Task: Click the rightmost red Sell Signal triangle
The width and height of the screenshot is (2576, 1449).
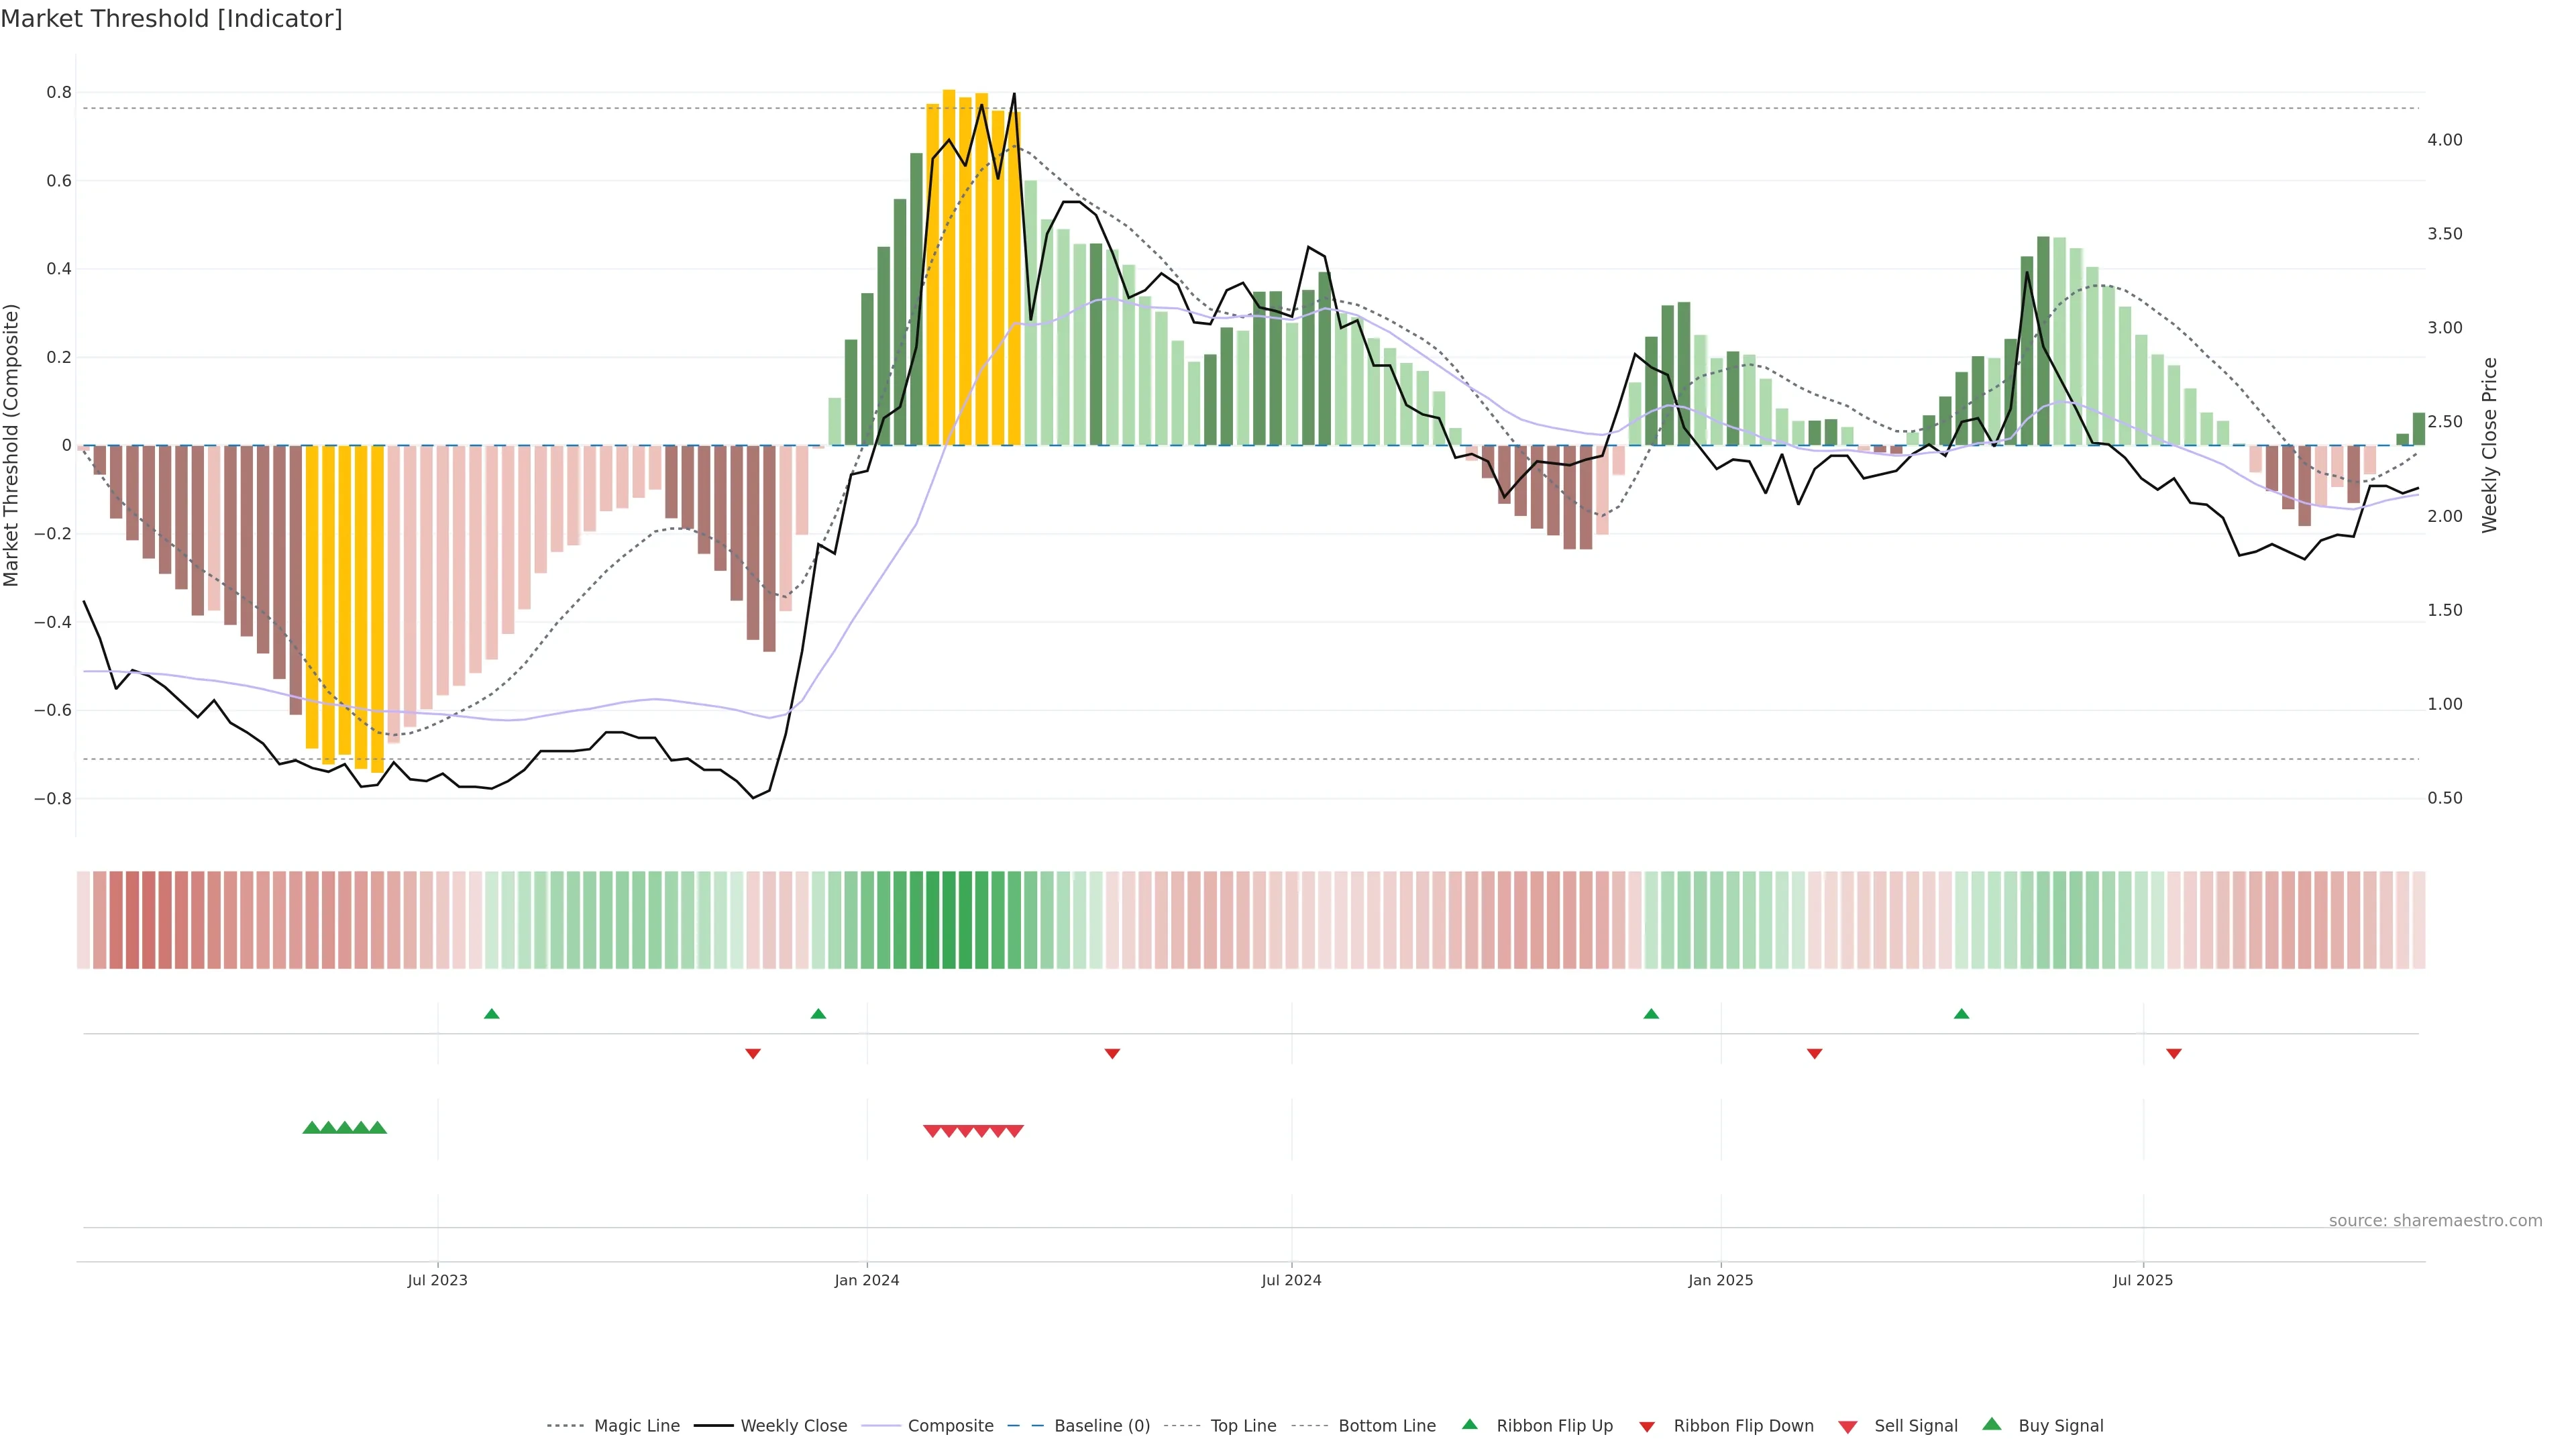Action: point(1014,1131)
